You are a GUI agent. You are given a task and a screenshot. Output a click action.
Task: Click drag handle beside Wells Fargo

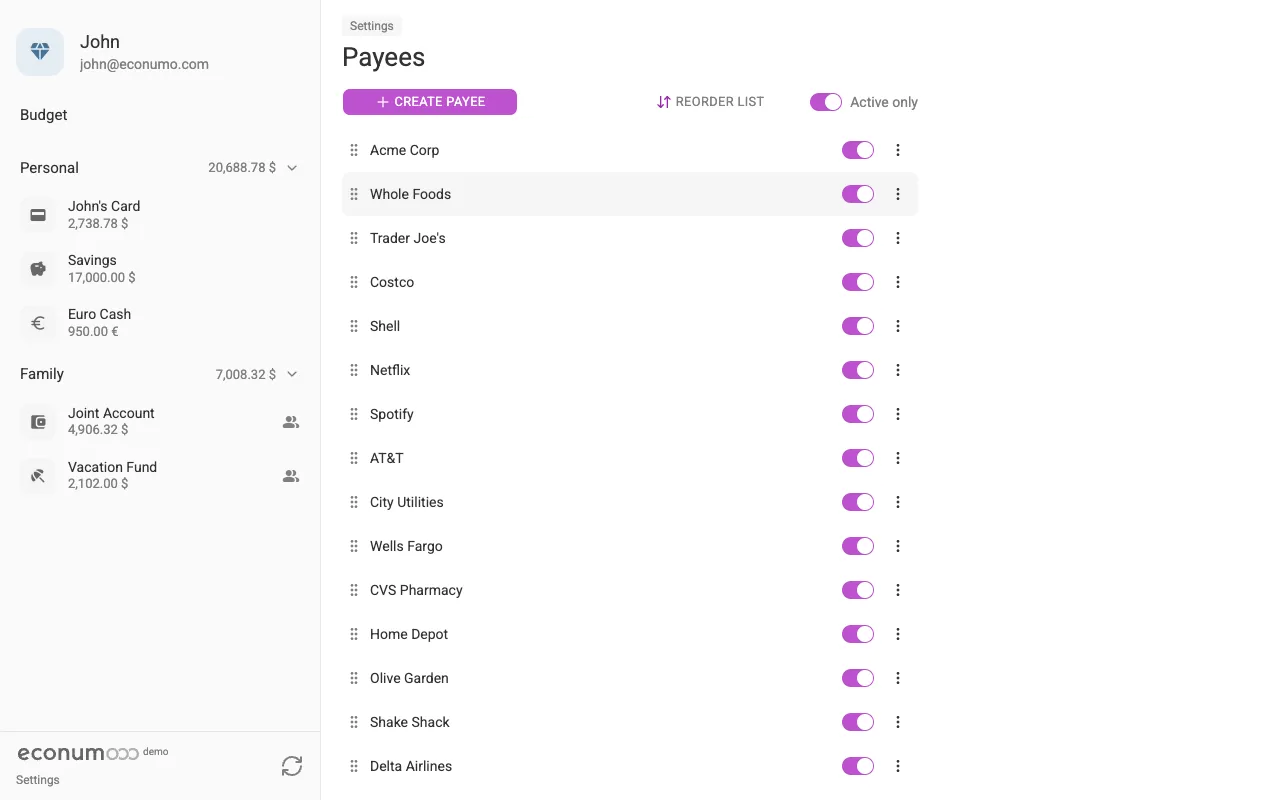click(354, 546)
